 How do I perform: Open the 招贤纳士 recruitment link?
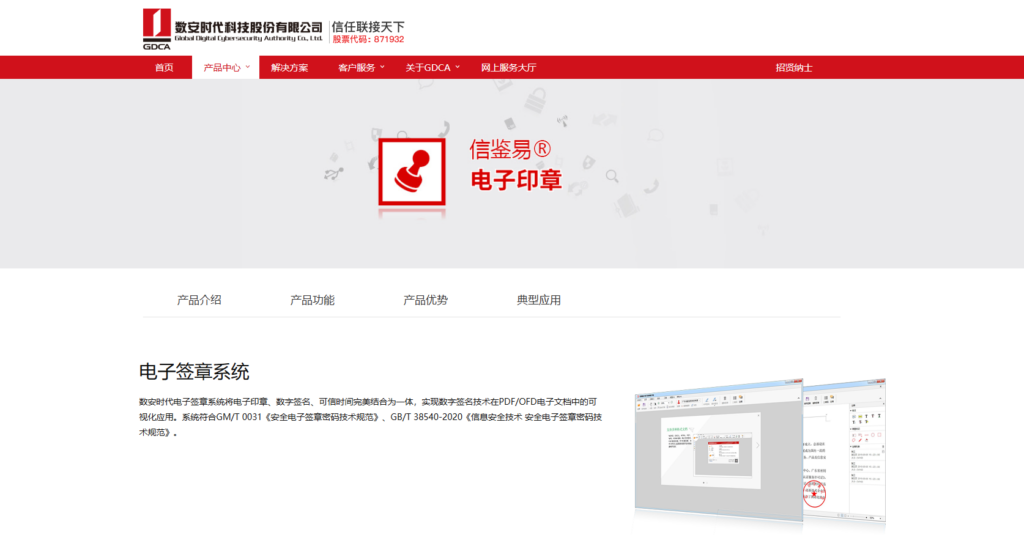click(x=794, y=67)
